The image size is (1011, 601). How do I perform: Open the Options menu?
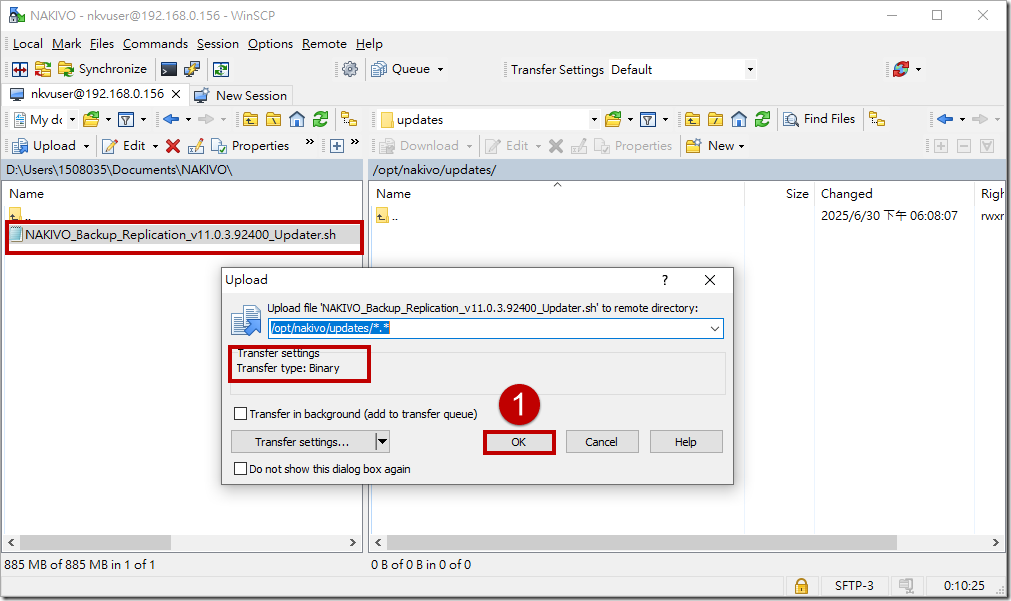tap(270, 44)
